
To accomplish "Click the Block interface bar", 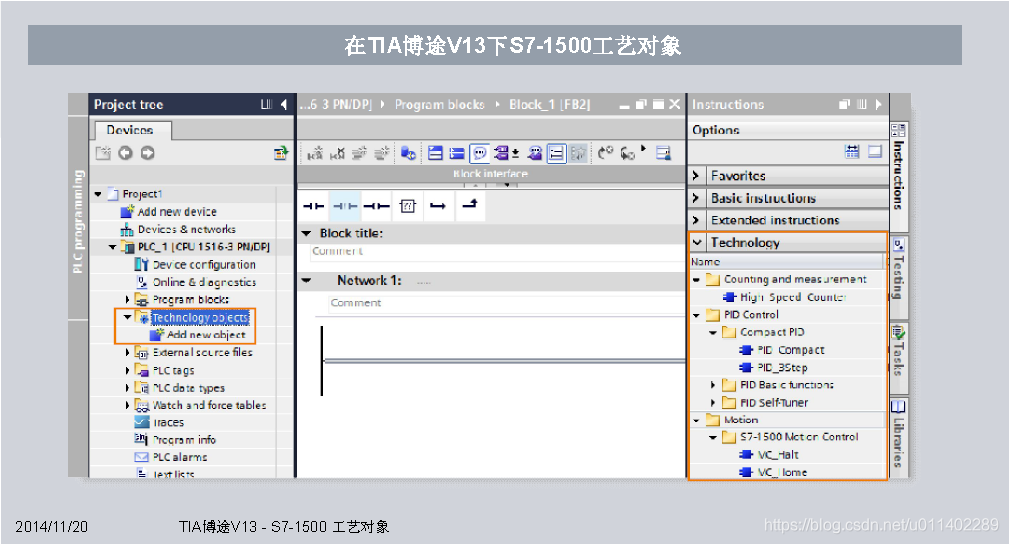I will pos(490,174).
